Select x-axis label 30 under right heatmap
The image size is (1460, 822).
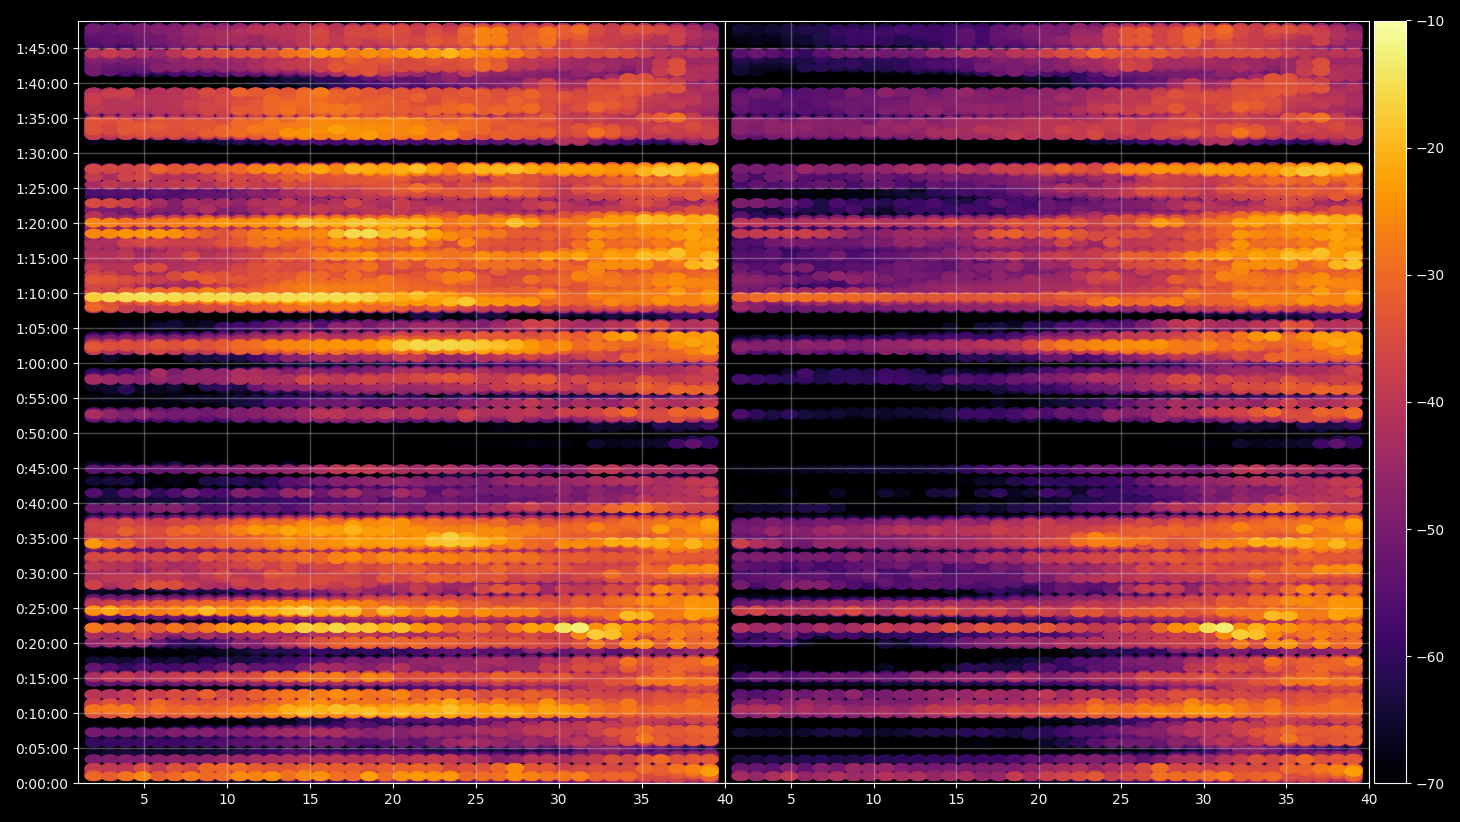1204,800
